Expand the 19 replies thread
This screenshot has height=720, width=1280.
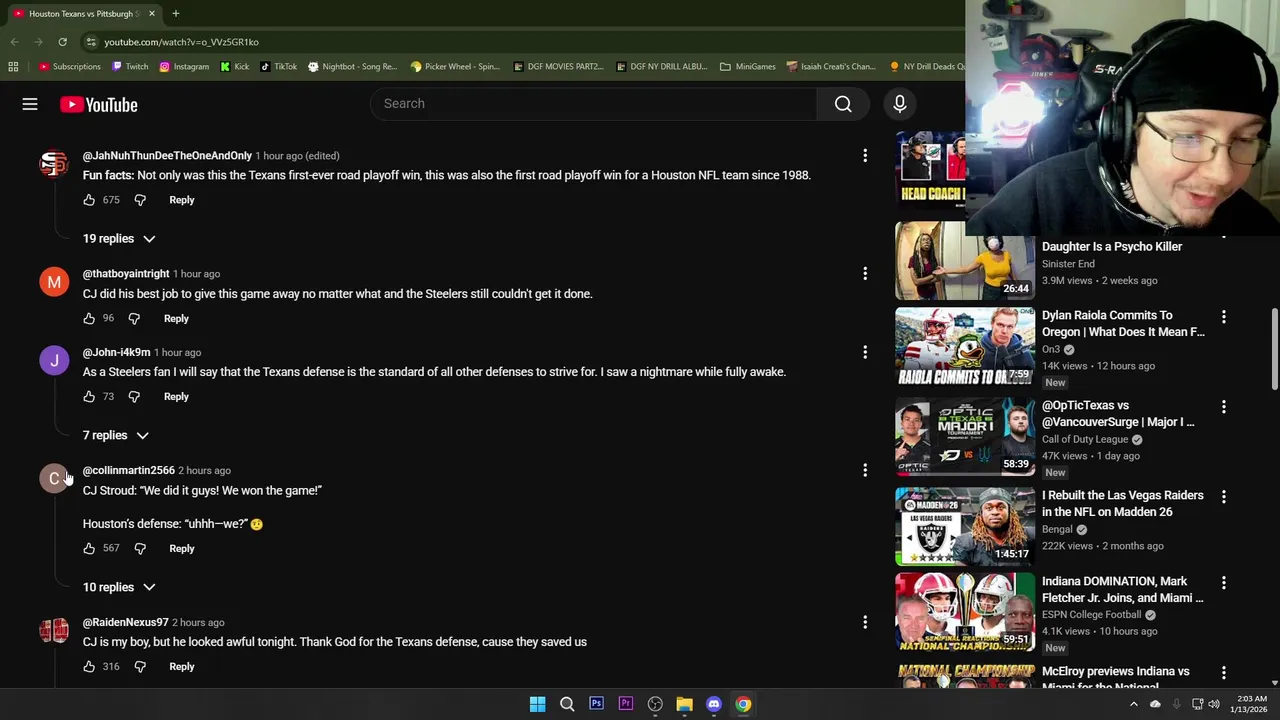[119, 239]
